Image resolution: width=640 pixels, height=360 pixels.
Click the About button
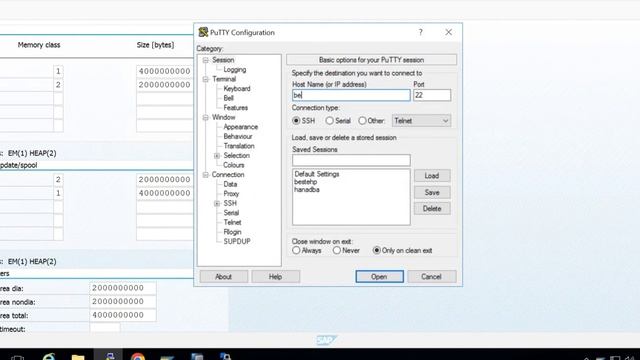click(x=223, y=277)
